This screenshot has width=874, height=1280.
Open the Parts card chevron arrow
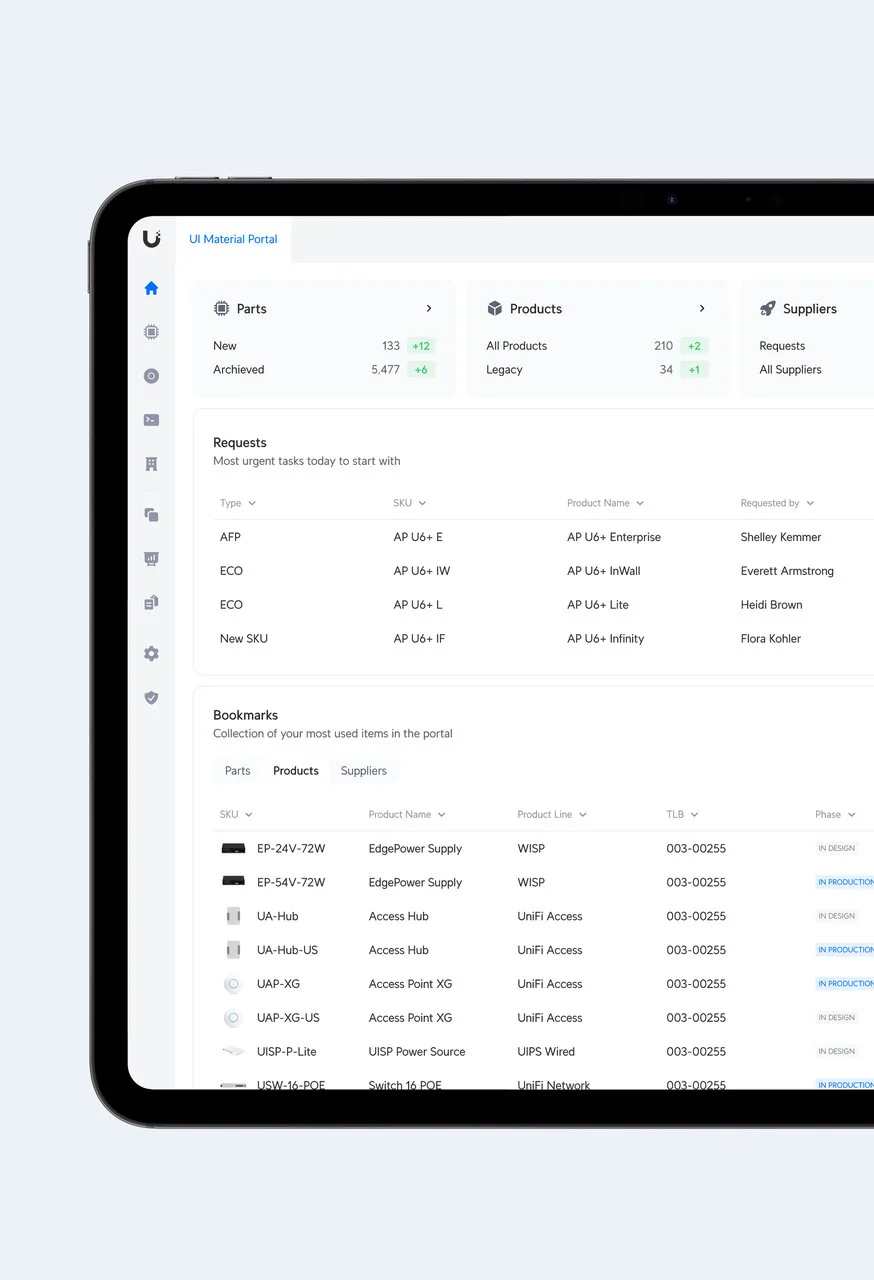(429, 309)
